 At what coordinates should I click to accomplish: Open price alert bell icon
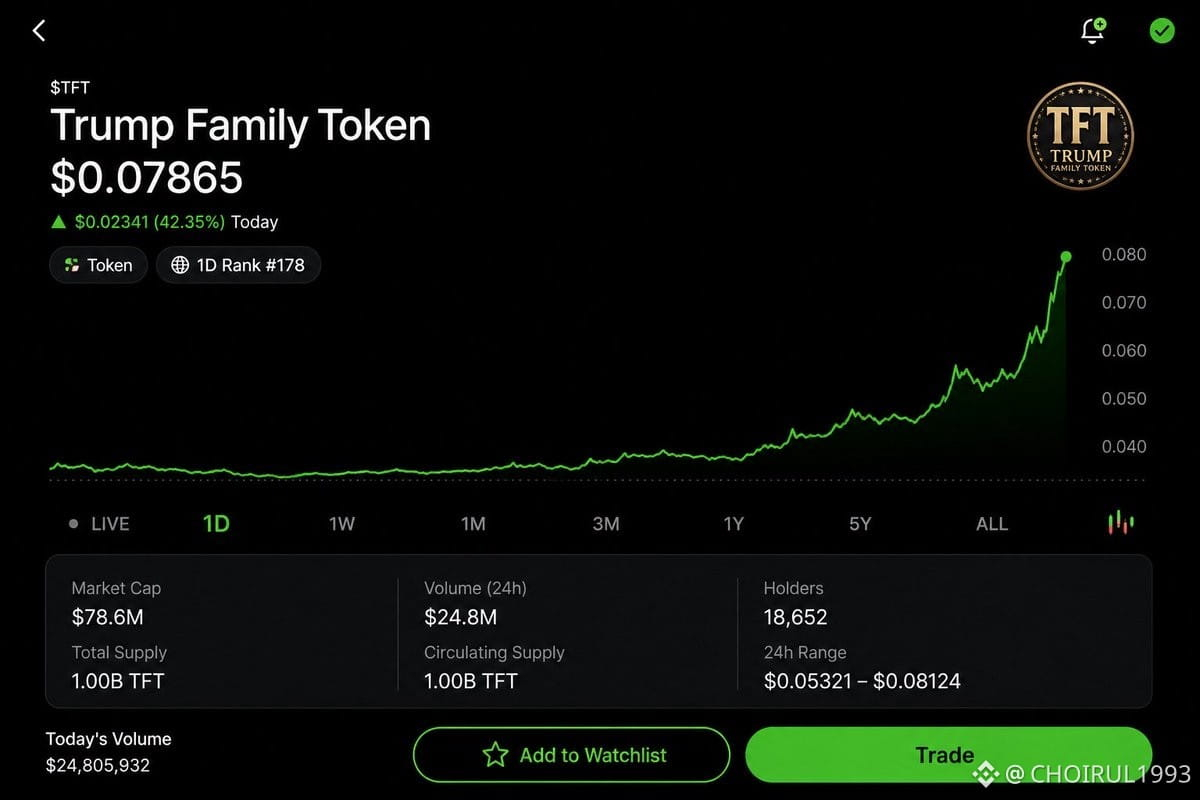click(x=1093, y=31)
